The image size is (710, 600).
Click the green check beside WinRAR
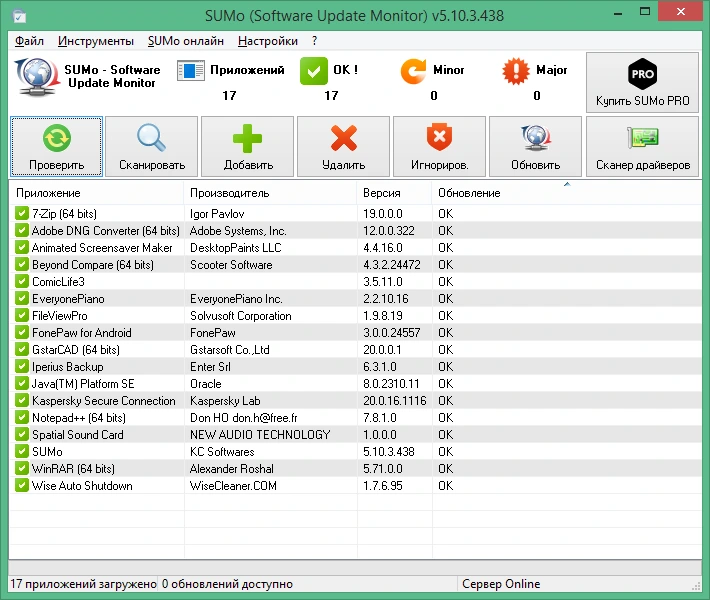point(21,469)
